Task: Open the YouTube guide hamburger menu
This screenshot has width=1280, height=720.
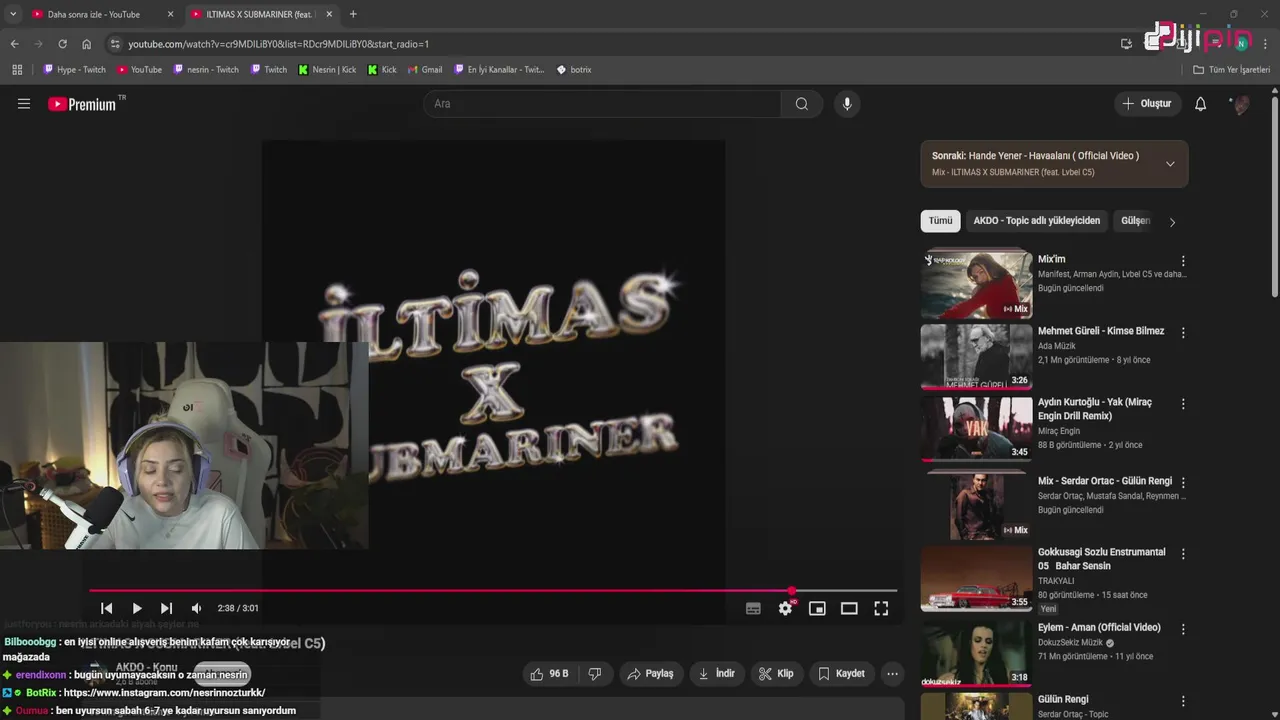Action: click(x=24, y=104)
